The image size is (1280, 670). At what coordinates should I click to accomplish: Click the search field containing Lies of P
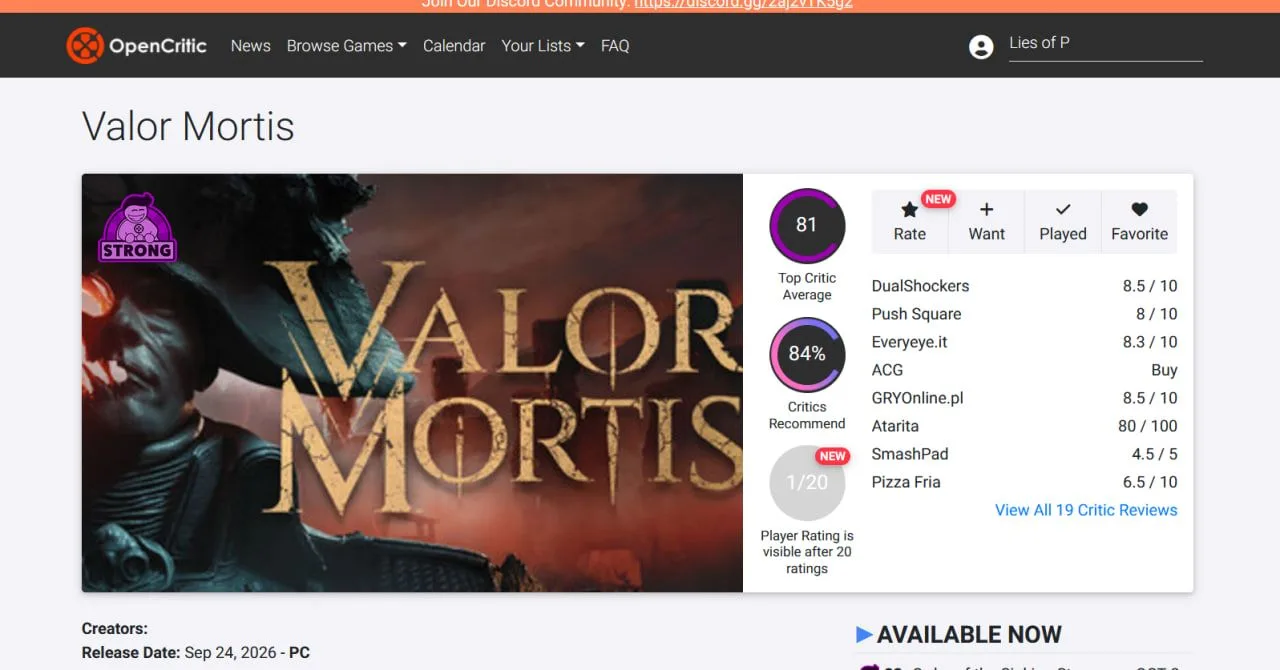(1105, 43)
